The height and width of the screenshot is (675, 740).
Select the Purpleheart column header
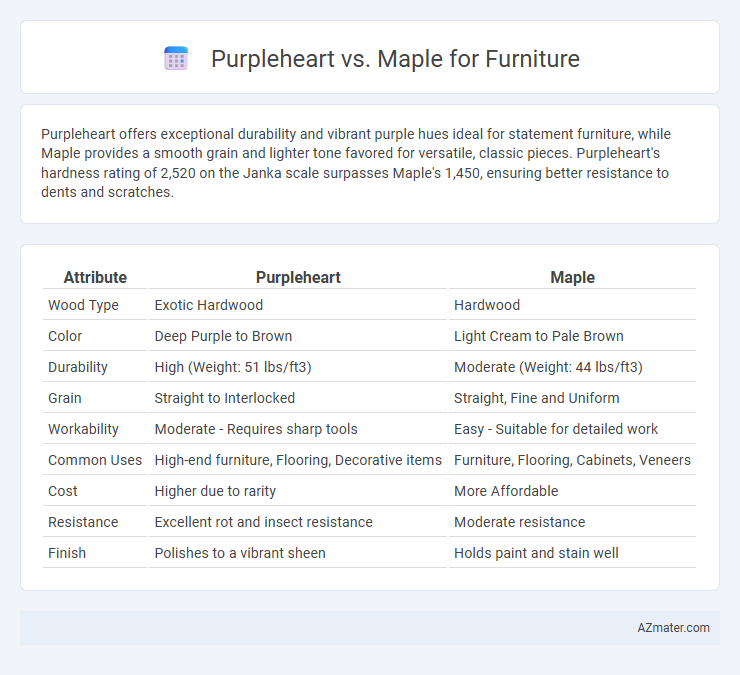click(298, 277)
